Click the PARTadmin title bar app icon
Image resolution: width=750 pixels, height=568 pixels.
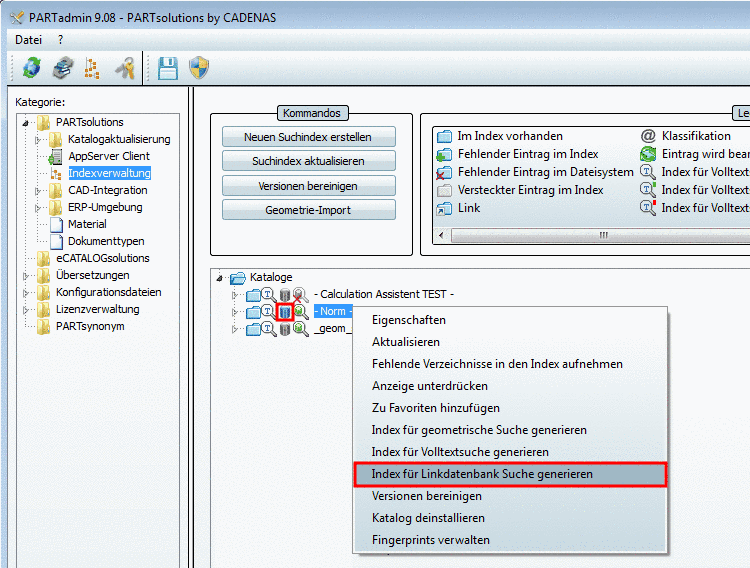(17, 18)
